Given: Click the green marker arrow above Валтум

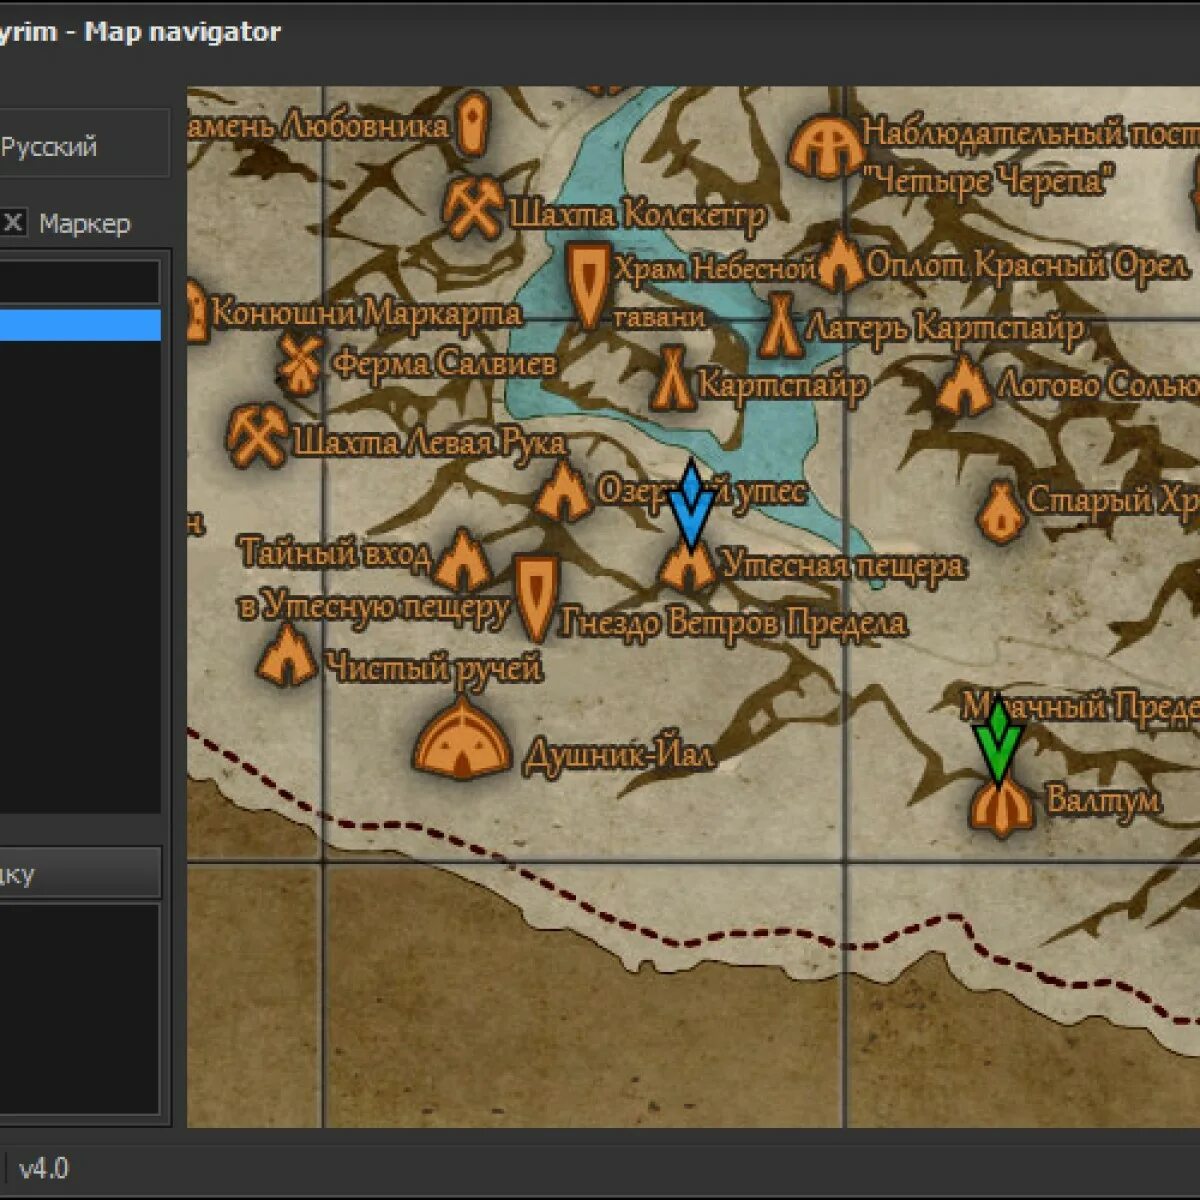Looking at the screenshot, I should click(998, 741).
